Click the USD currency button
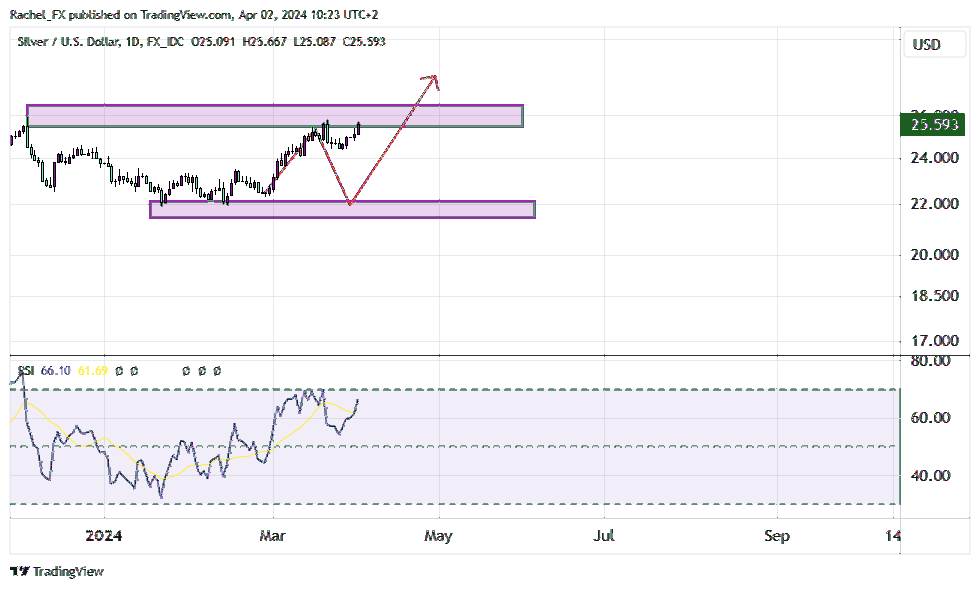Screen dimensions: 980x589 [x=934, y=44]
